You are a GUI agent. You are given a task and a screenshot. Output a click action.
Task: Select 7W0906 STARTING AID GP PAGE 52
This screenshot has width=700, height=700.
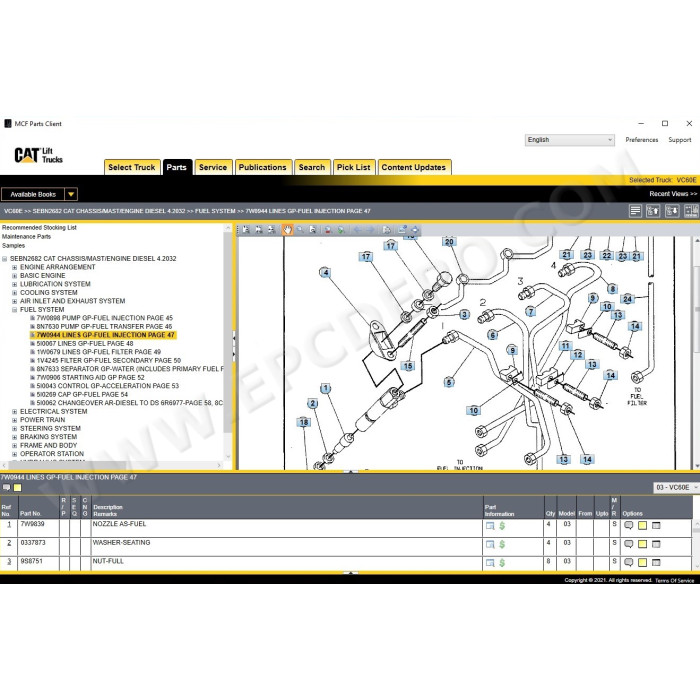tap(90, 377)
